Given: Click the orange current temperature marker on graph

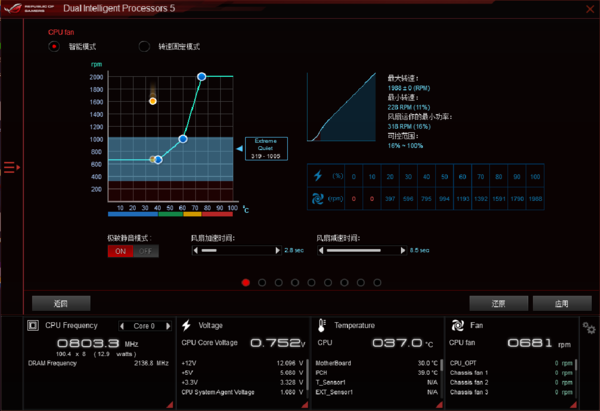Looking at the screenshot, I should (153, 101).
